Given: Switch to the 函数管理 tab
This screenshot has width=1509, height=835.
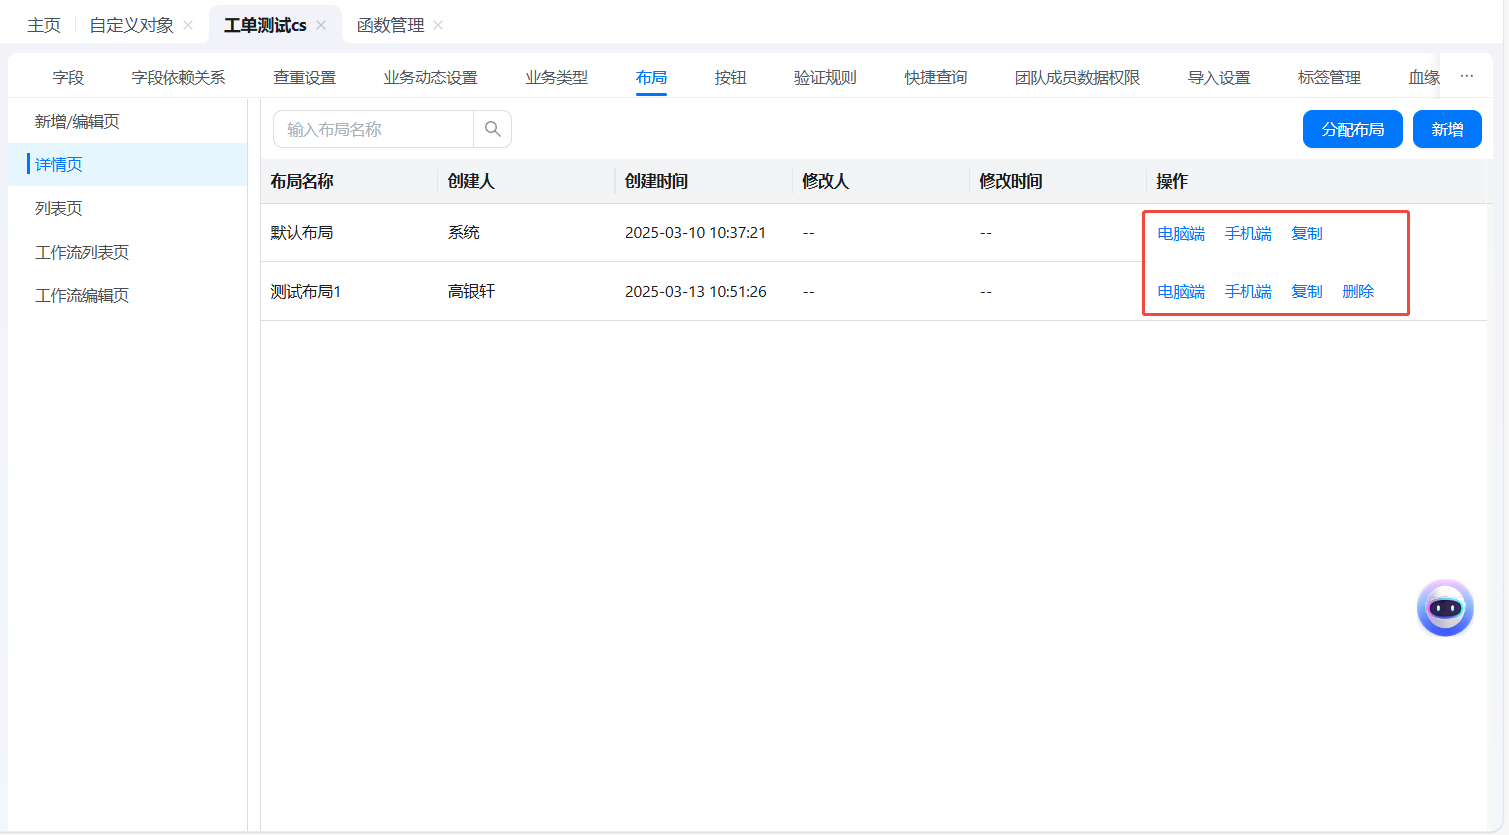Looking at the screenshot, I should [390, 25].
